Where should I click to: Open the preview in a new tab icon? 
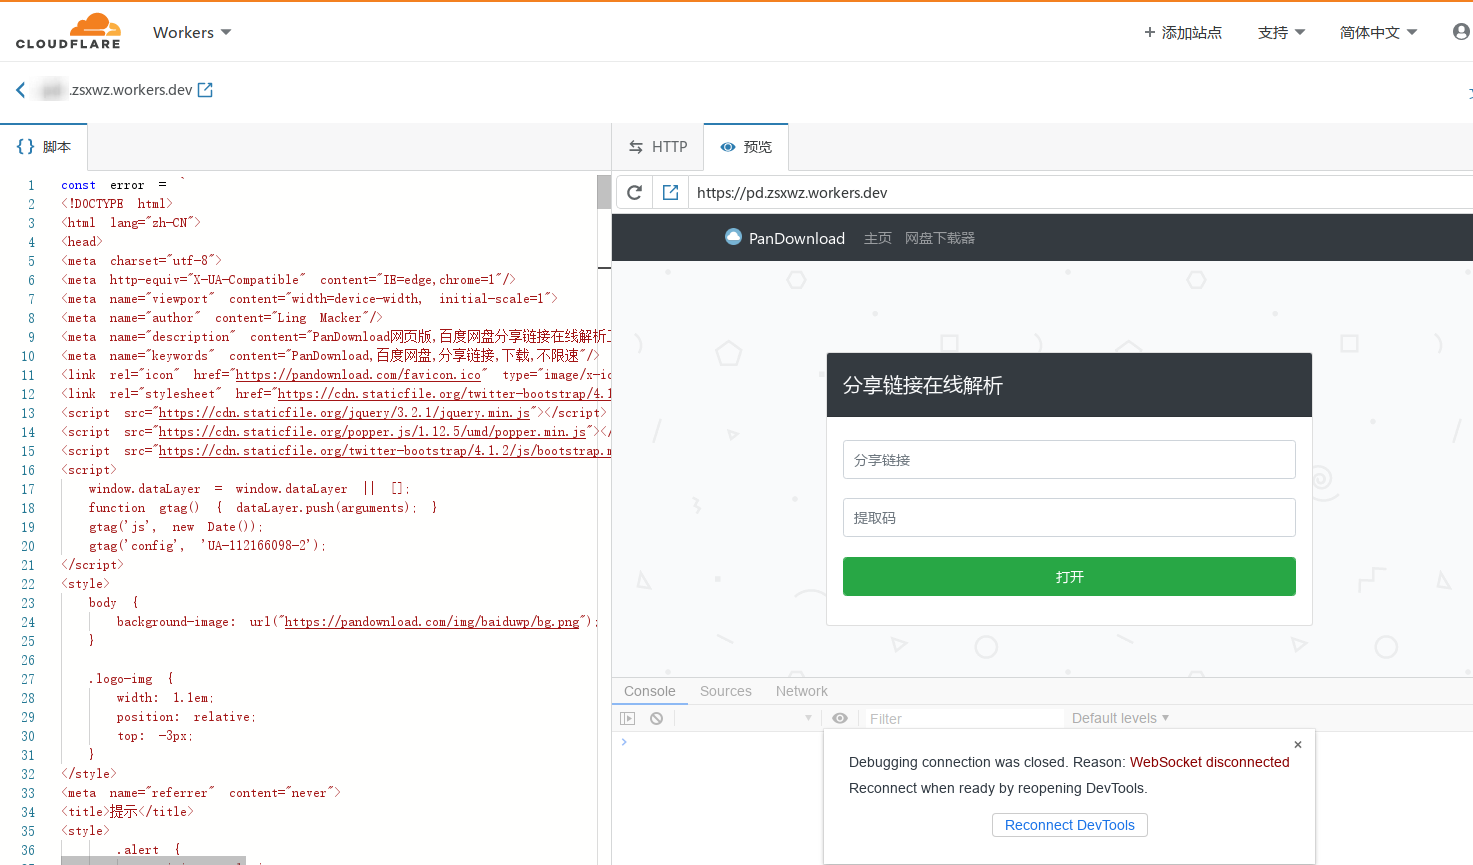point(670,192)
